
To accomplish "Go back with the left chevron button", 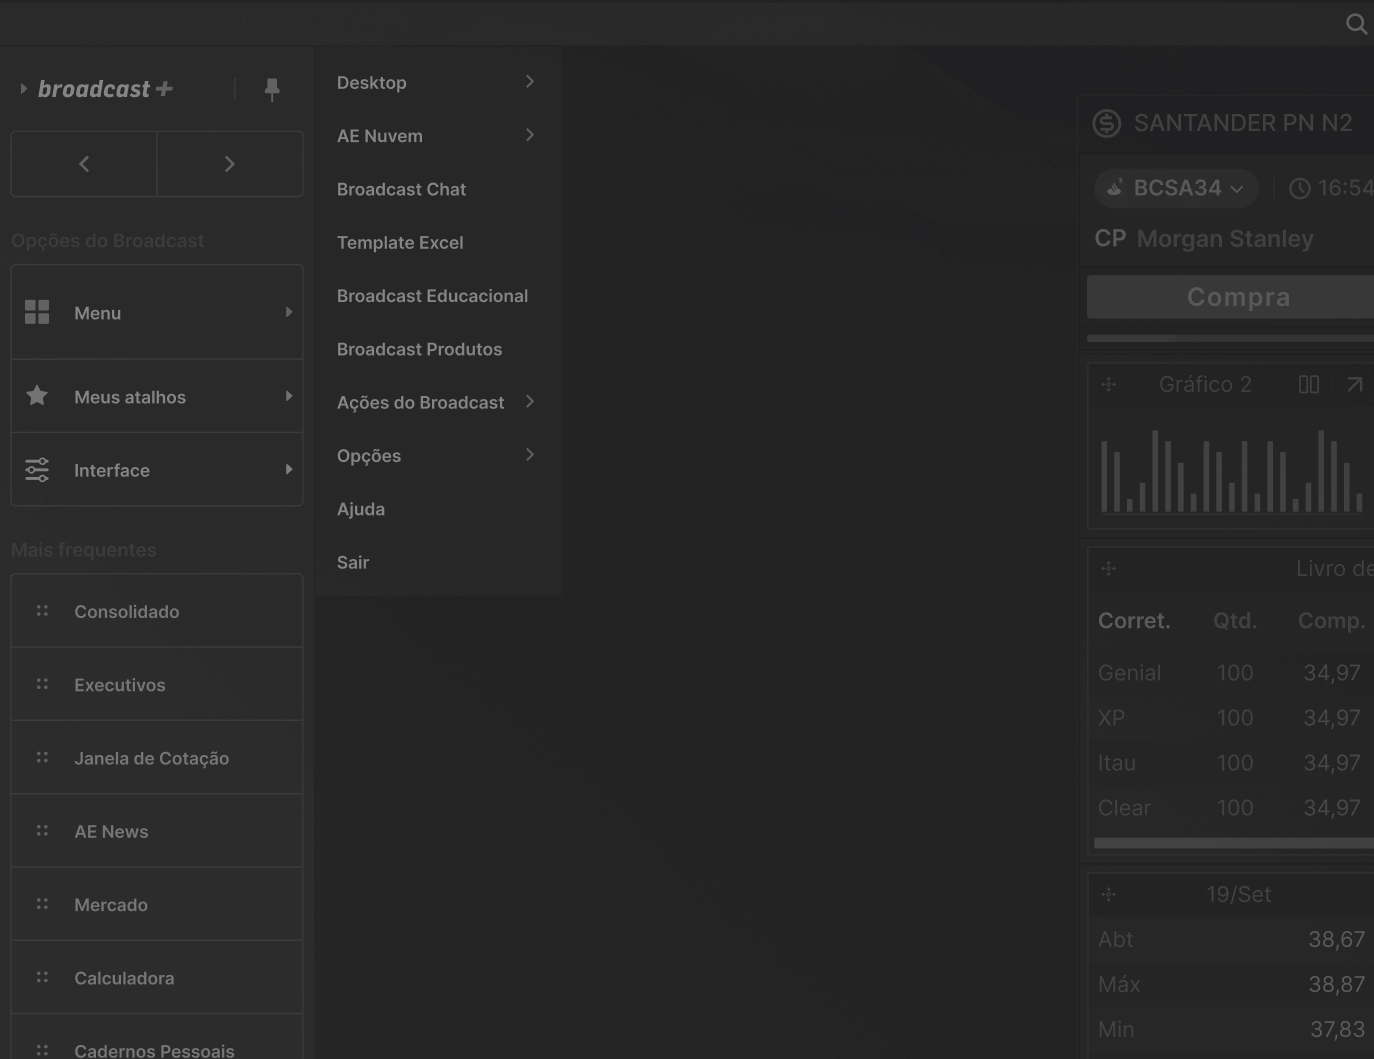I will pyautogui.click(x=84, y=164).
